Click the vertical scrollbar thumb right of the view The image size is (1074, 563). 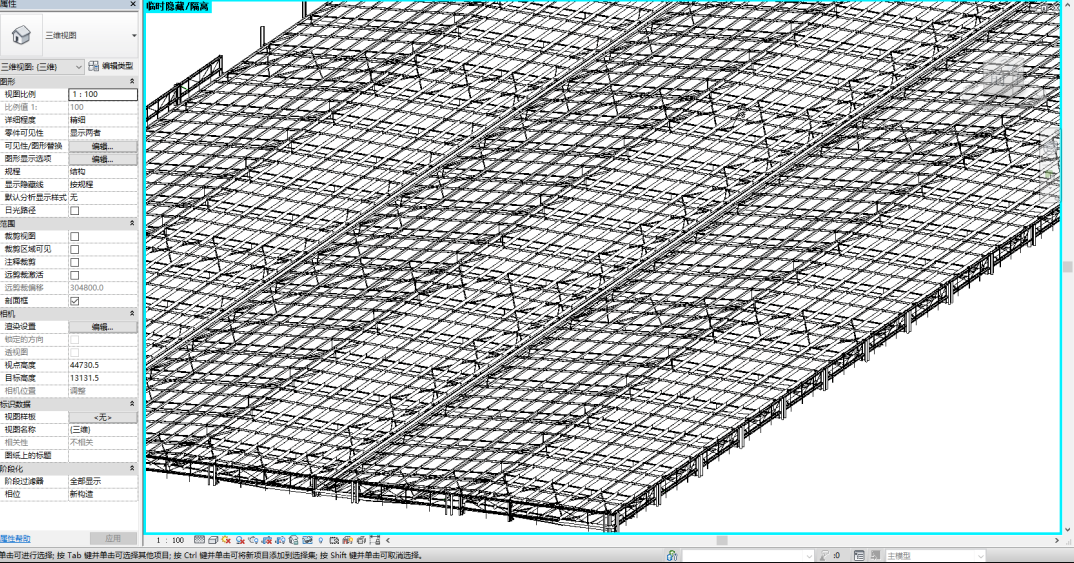pos(1067,266)
